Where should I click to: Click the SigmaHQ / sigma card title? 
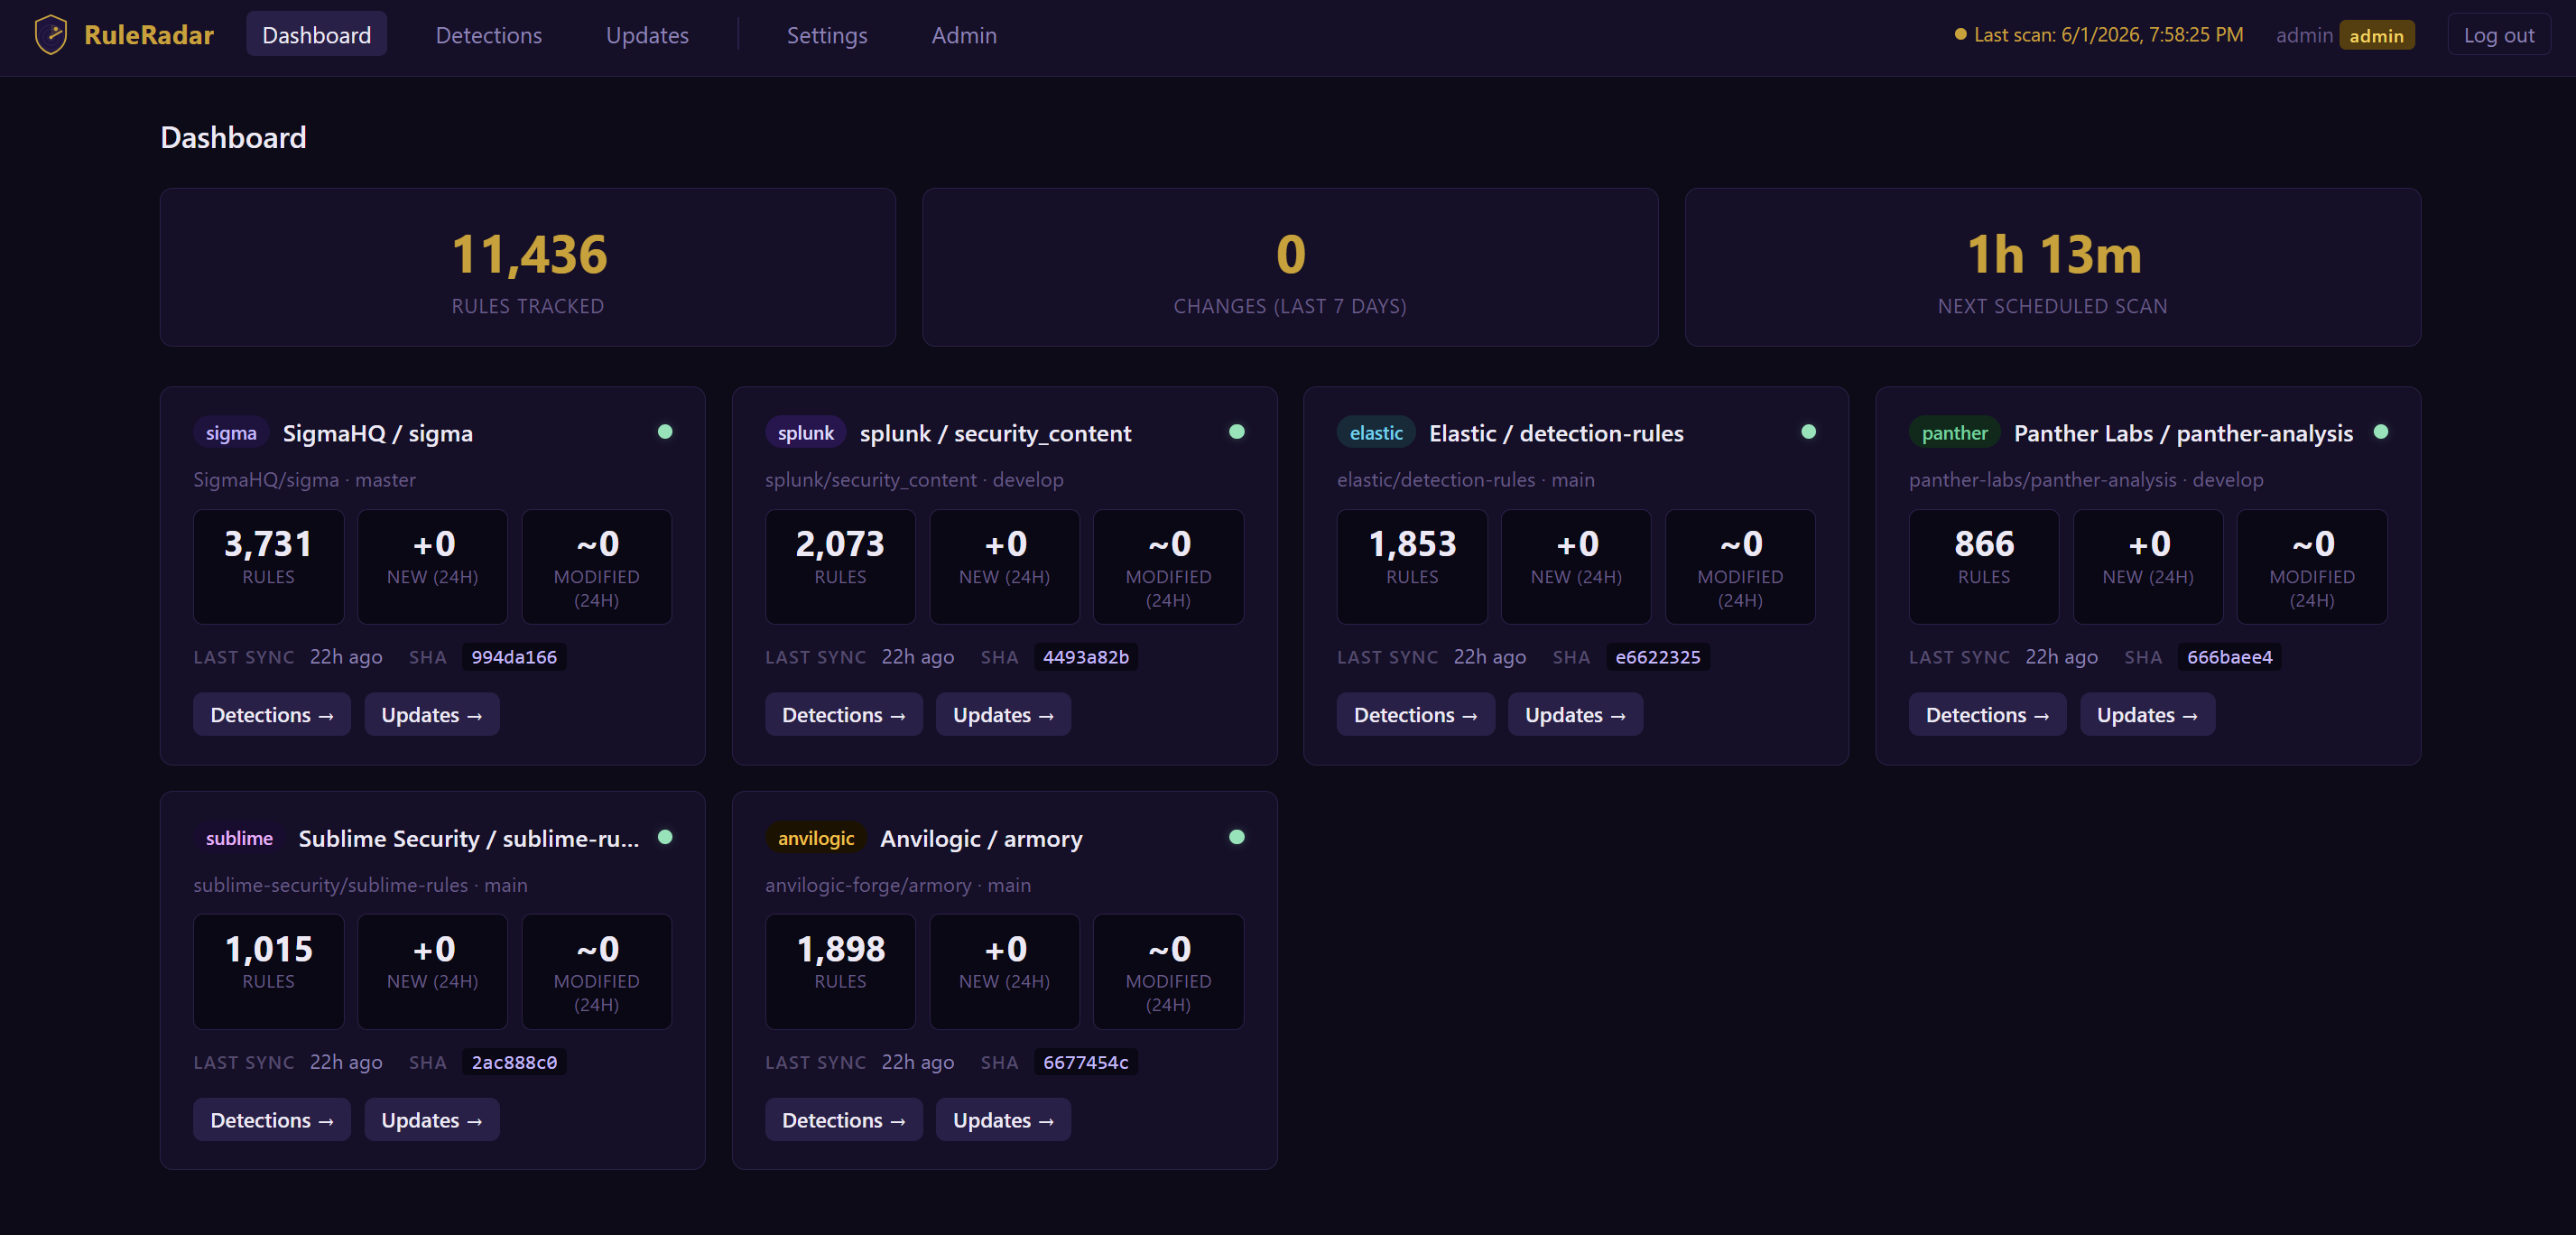click(x=378, y=433)
